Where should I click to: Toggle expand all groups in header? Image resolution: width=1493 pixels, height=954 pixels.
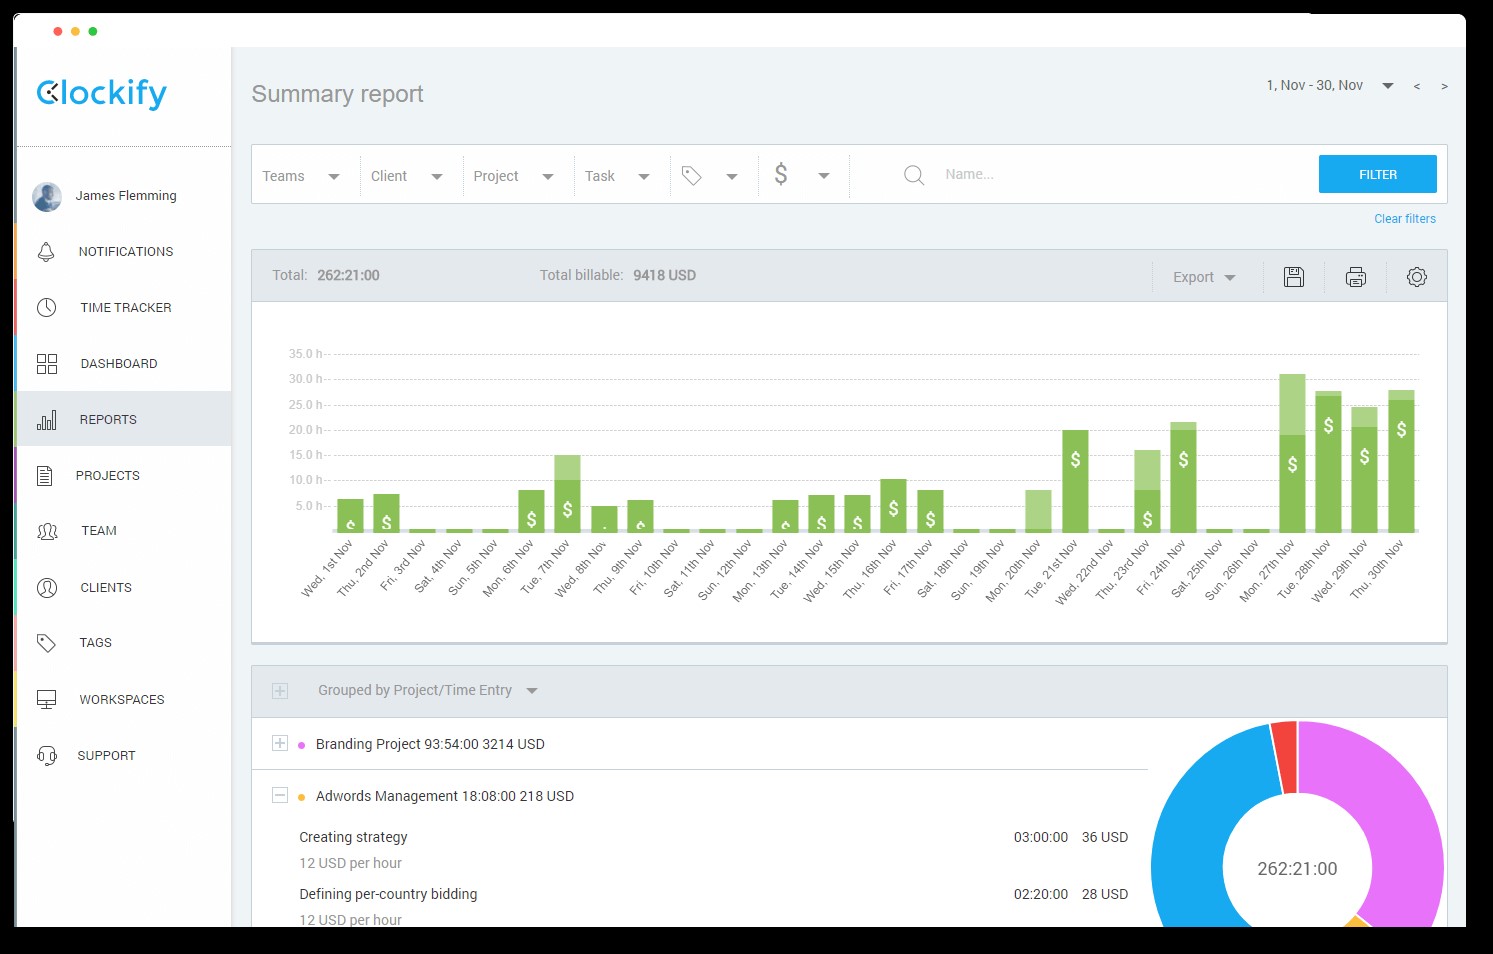coord(280,691)
